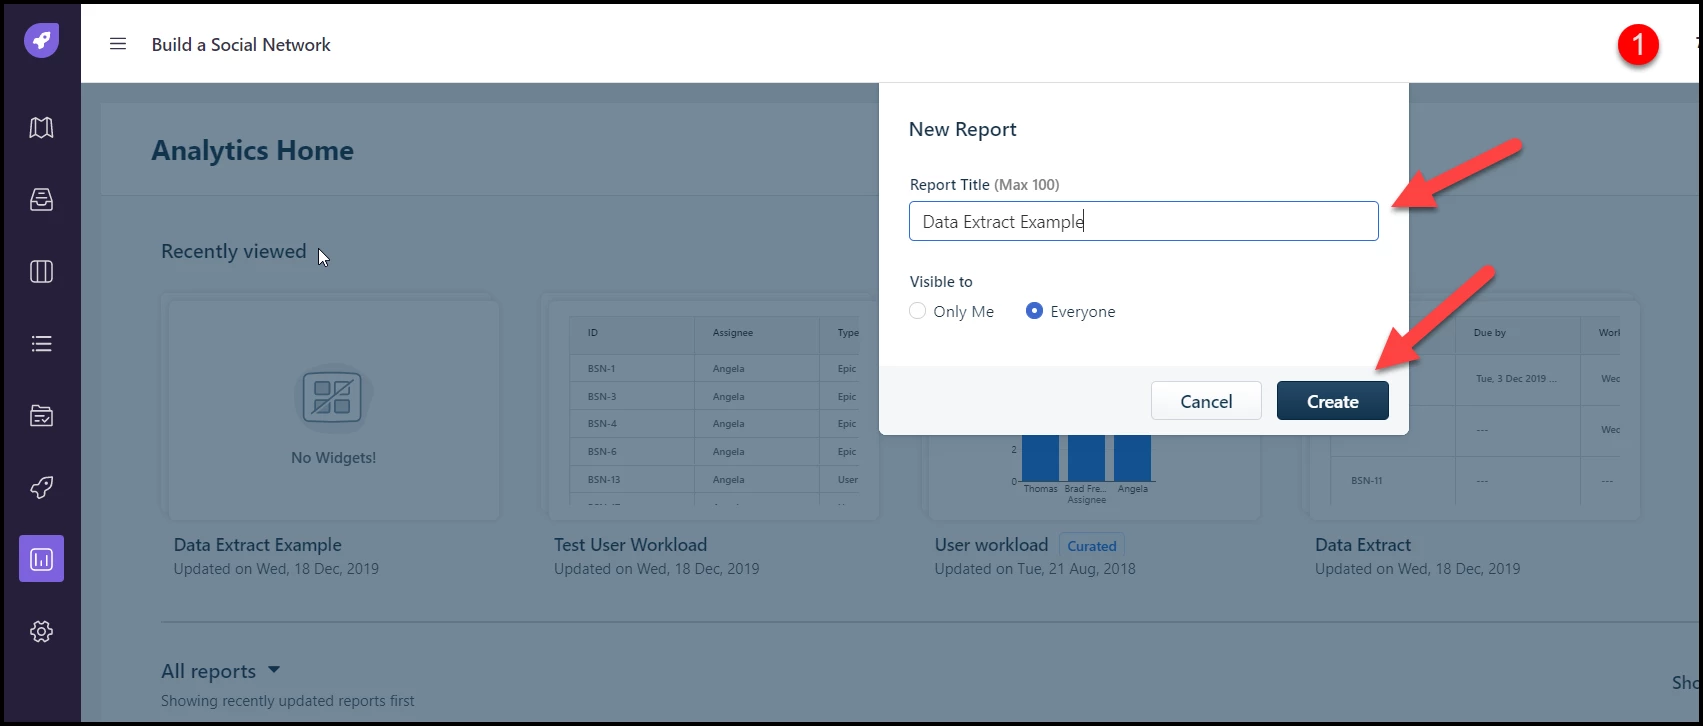Image resolution: width=1703 pixels, height=726 pixels.
Task: Click the User workload report title
Action: [x=991, y=545]
